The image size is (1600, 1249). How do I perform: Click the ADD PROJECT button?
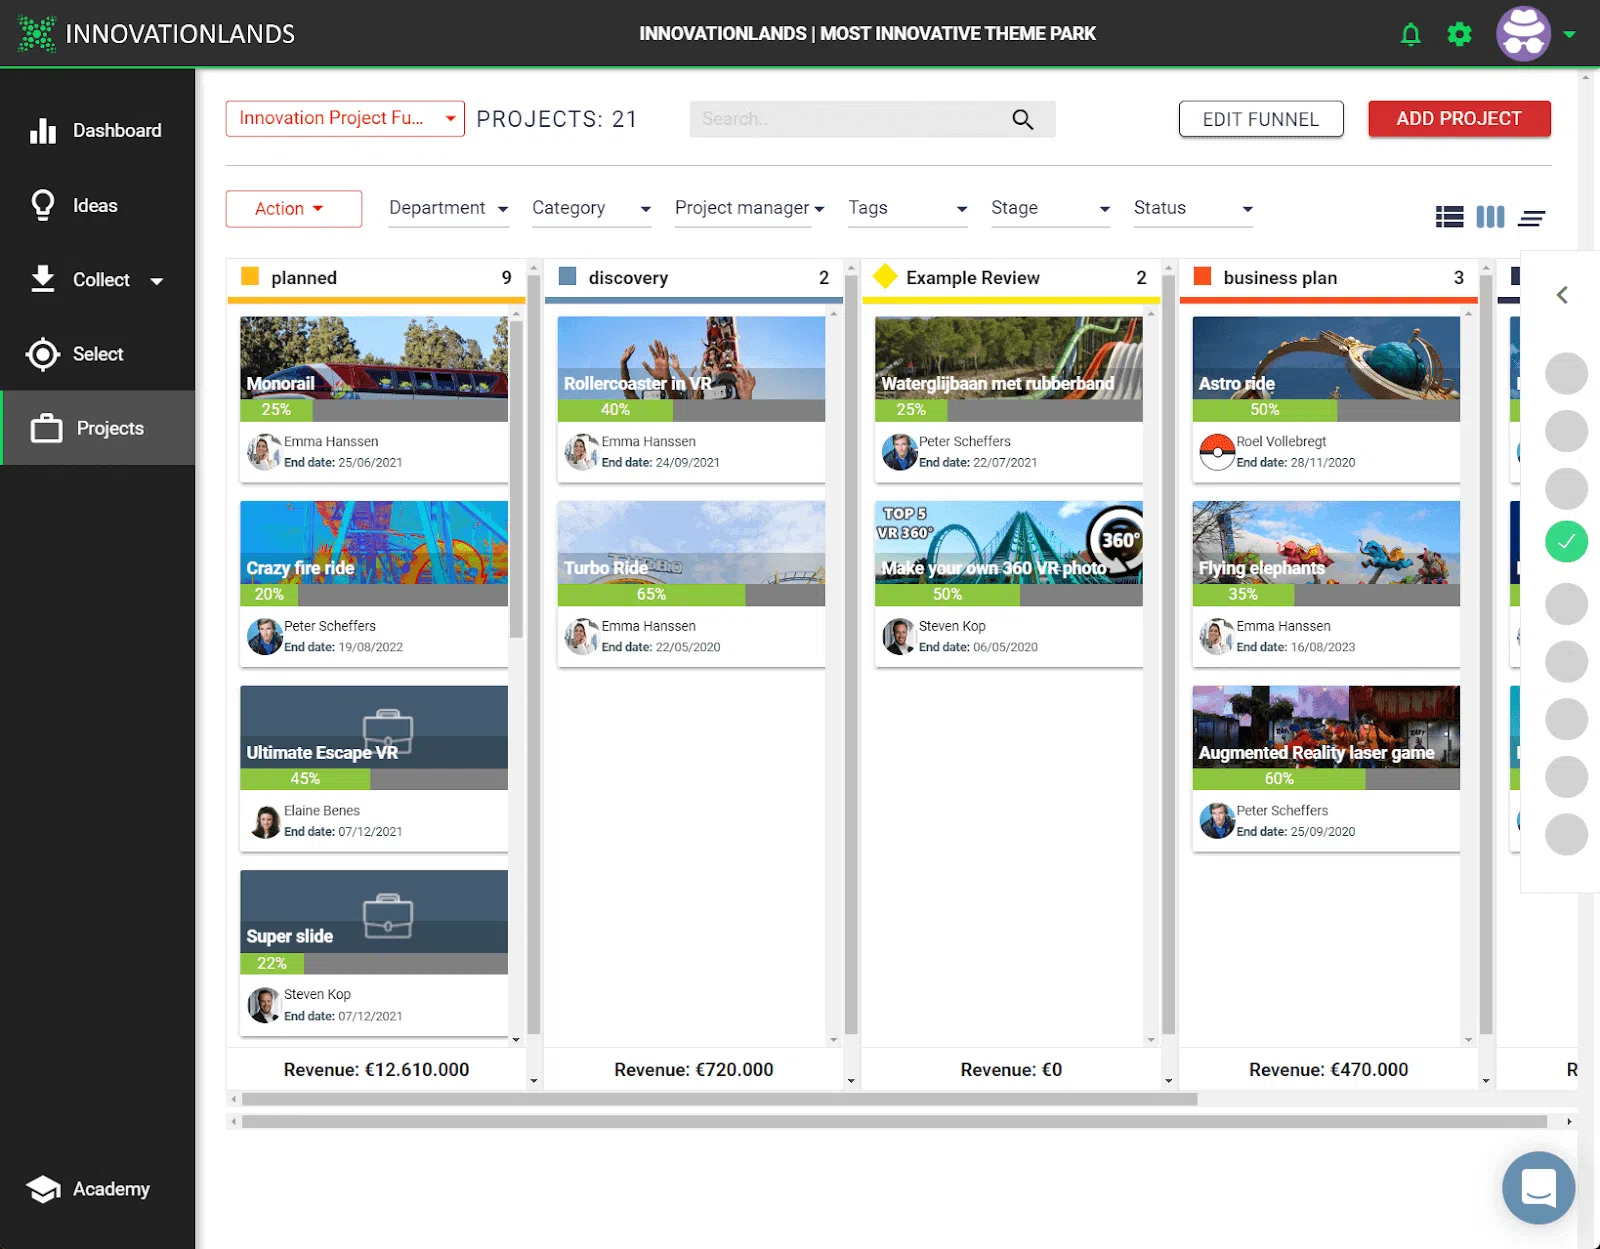[1459, 119]
